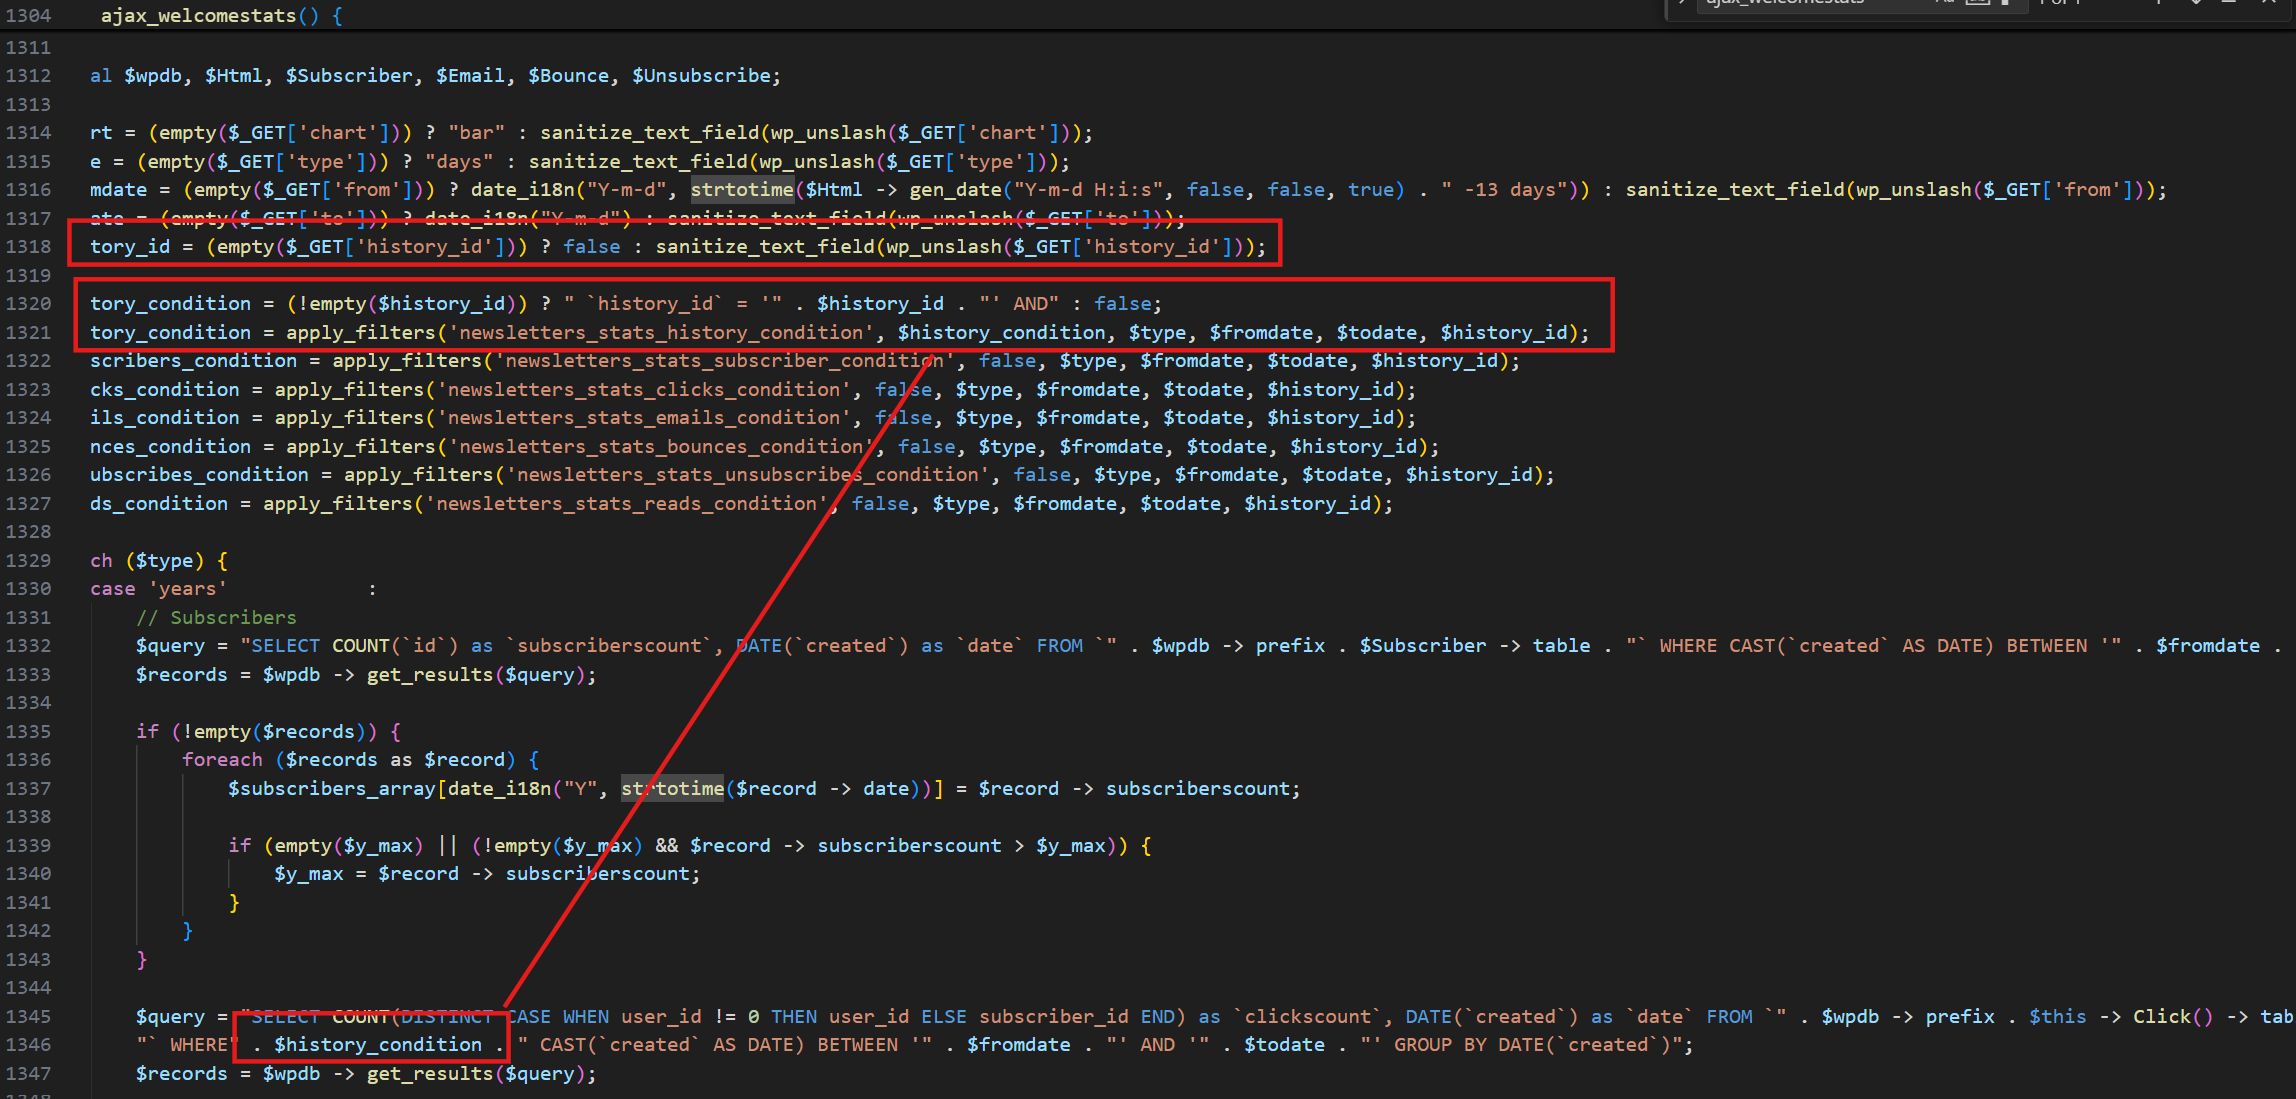
Task: Click $y_max assignment on line 1340
Action: (x=308, y=874)
